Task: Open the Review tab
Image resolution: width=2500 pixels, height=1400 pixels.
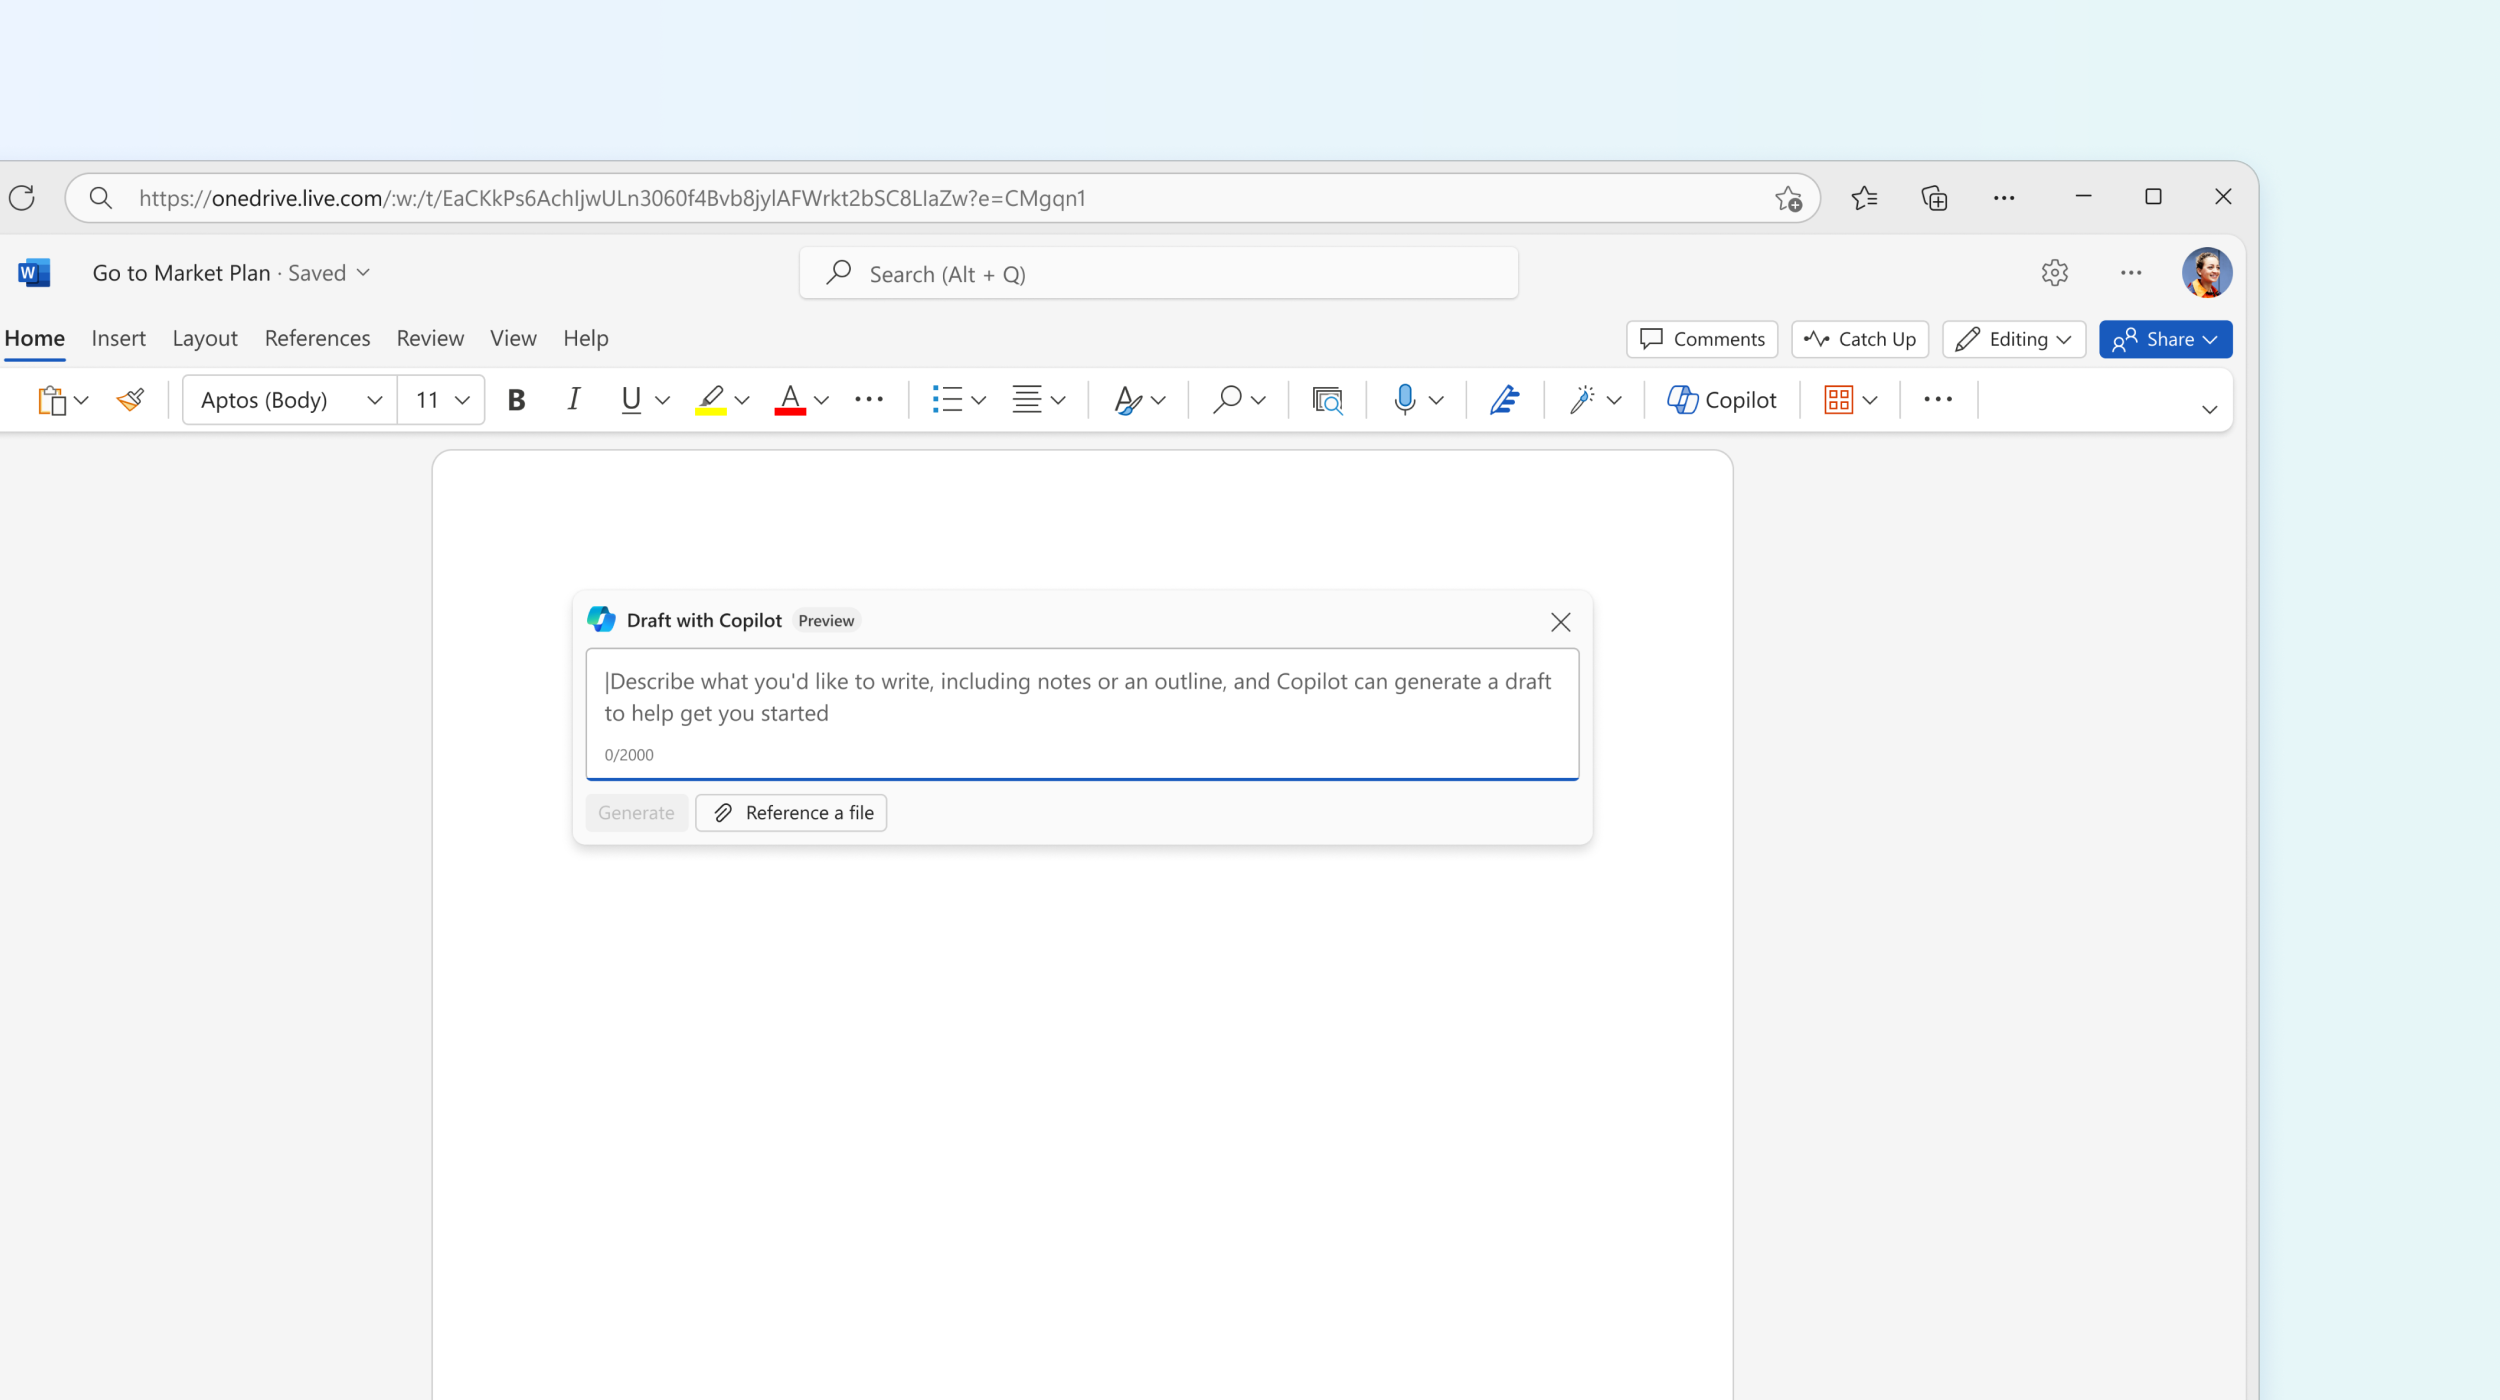Action: pyautogui.click(x=428, y=337)
